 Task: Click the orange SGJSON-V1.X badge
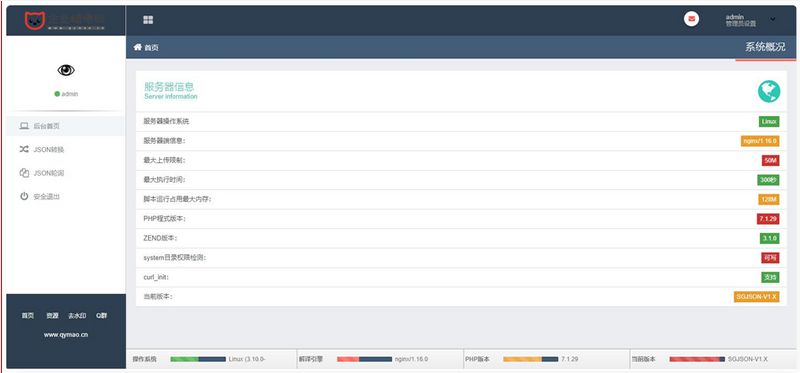[757, 296]
